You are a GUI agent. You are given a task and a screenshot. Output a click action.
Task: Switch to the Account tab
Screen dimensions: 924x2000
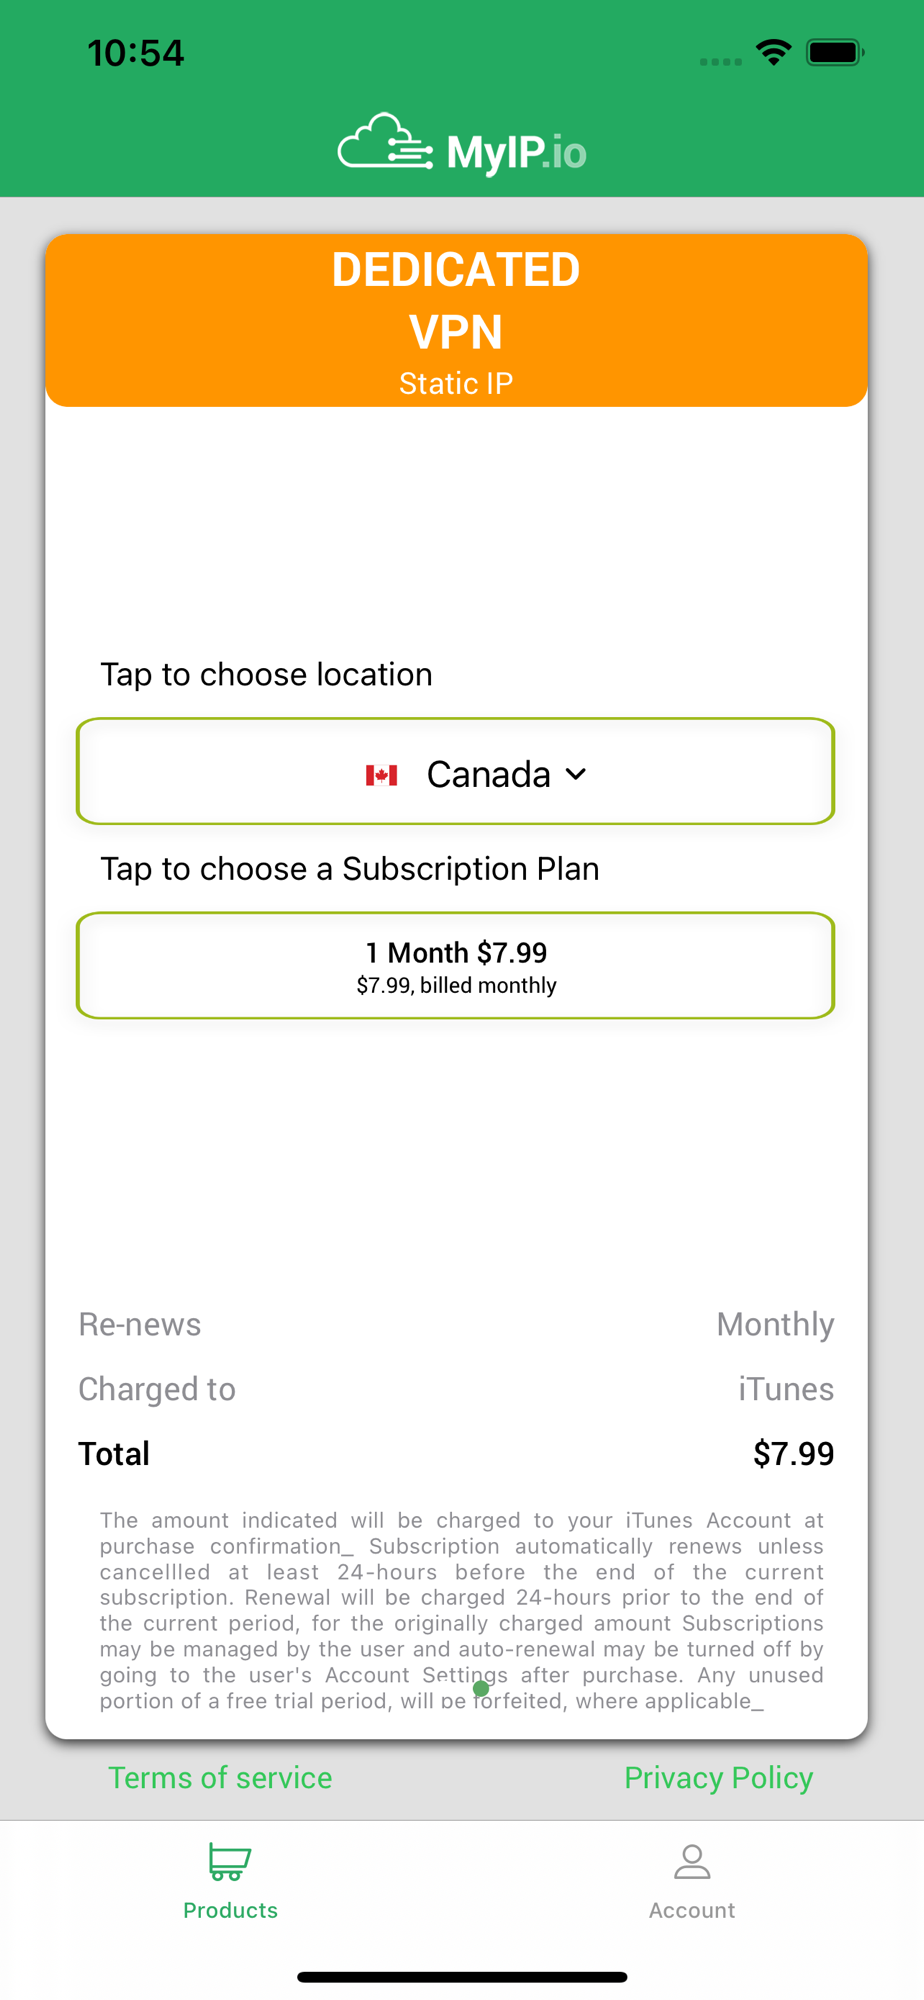(x=692, y=1882)
